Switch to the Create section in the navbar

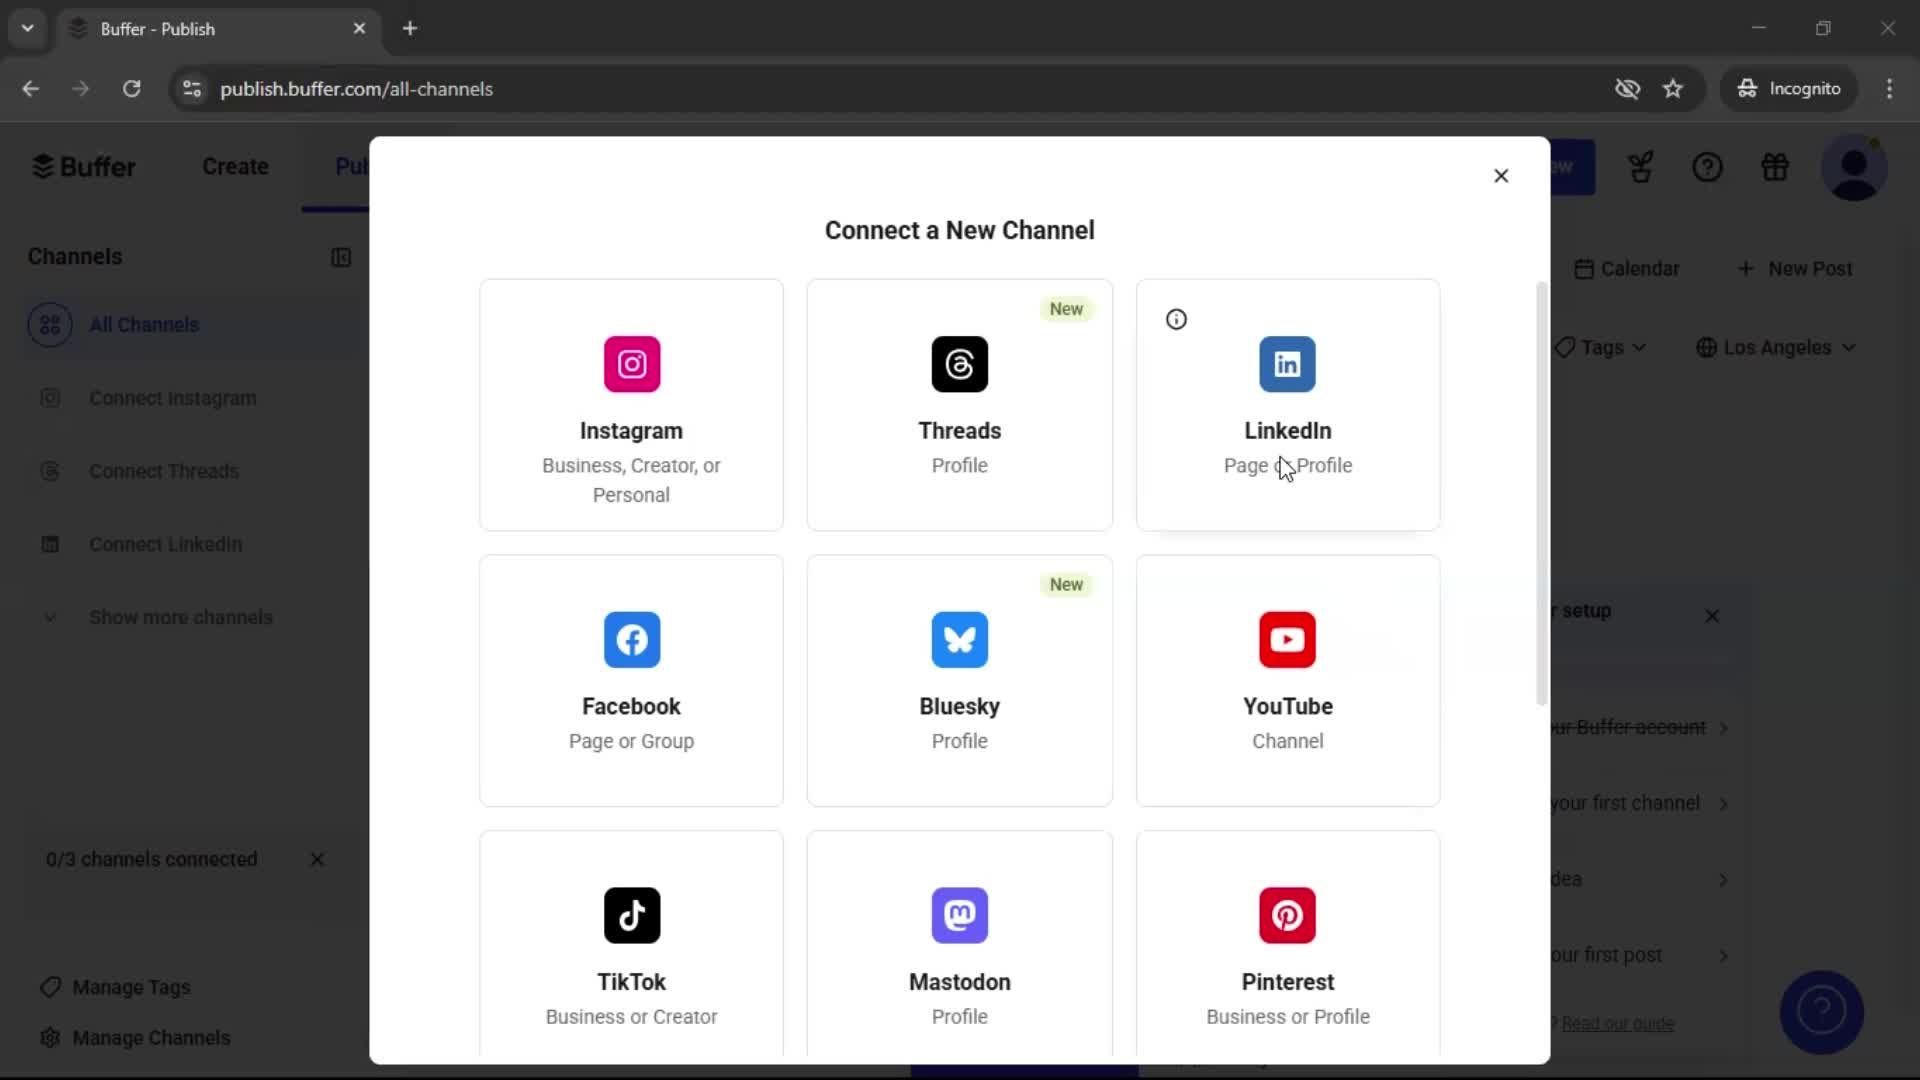coord(235,166)
